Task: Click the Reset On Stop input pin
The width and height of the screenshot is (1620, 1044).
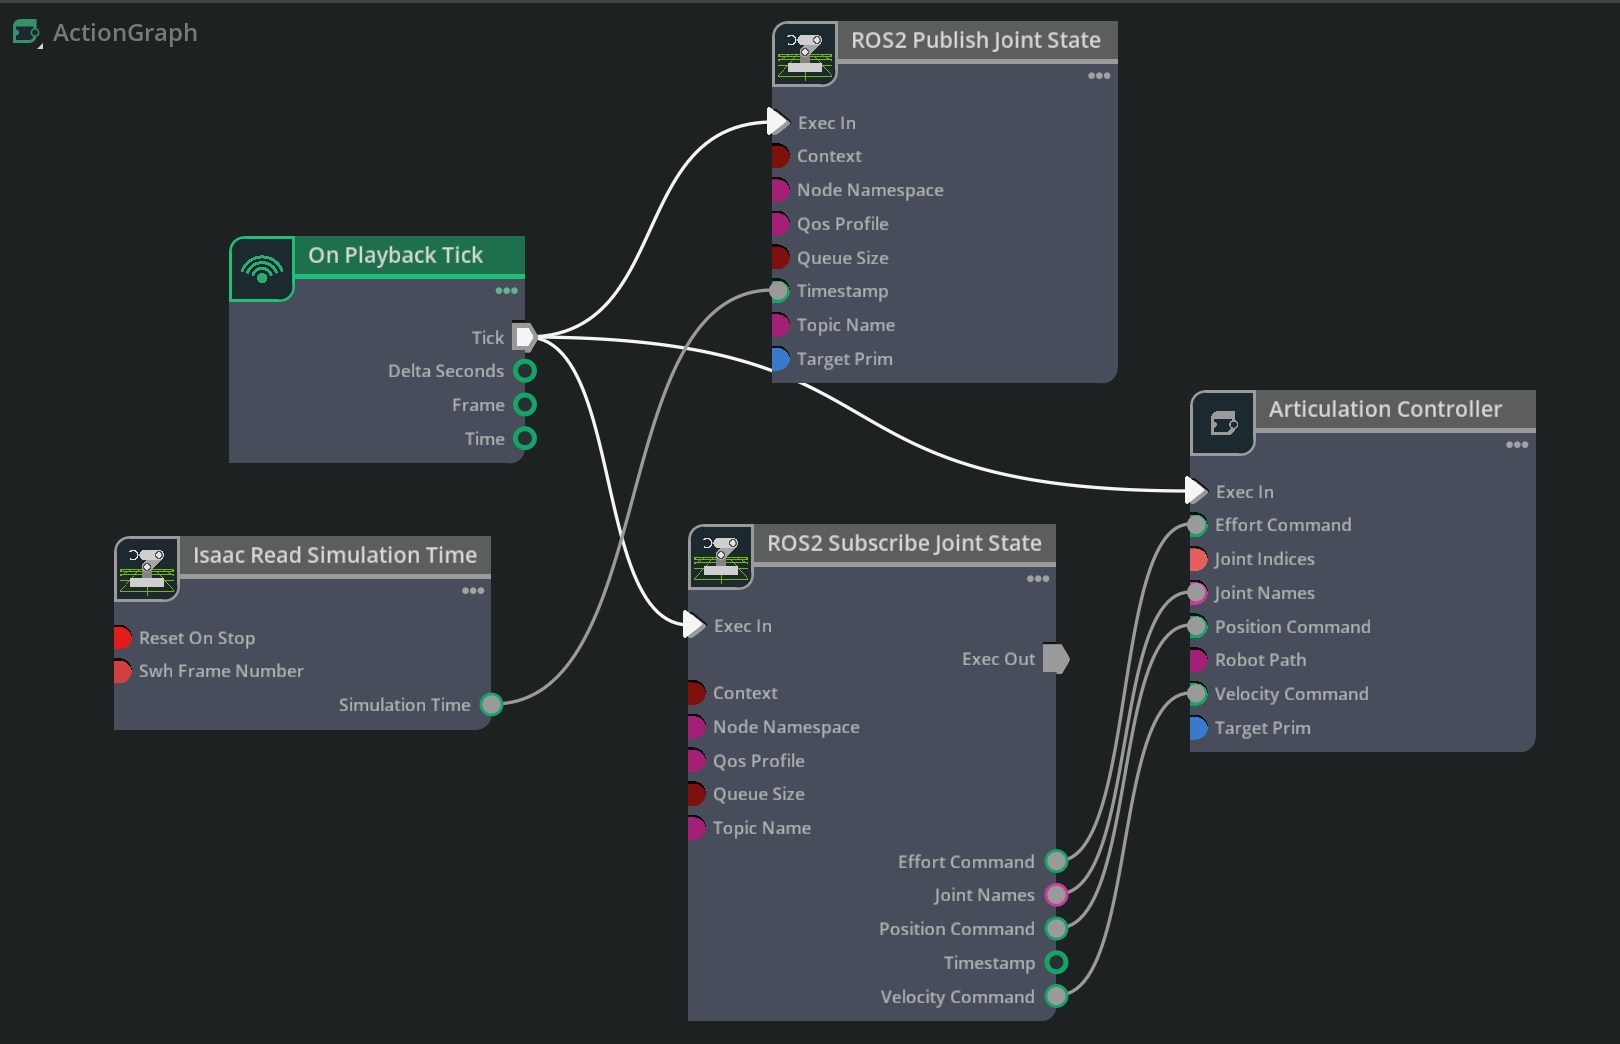Action: tap(123, 638)
